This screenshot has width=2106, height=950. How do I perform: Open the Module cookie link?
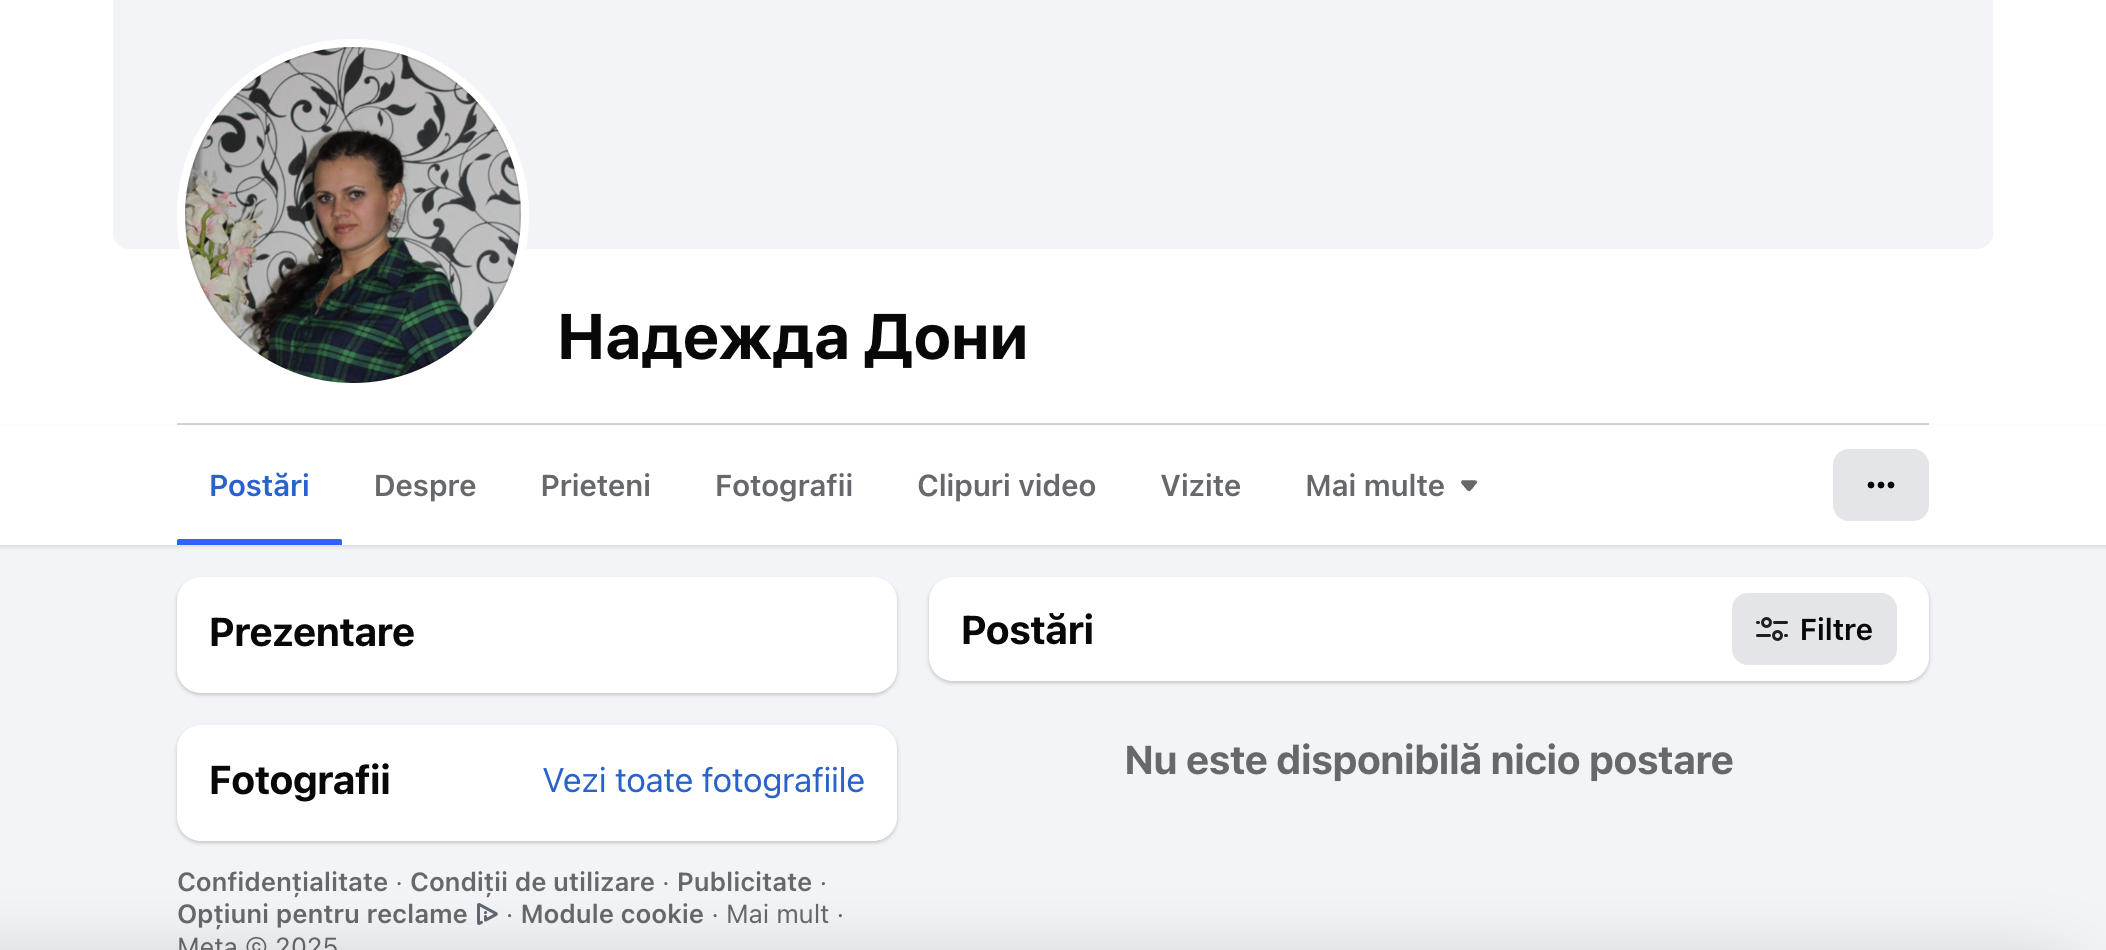tap(612, 914)
